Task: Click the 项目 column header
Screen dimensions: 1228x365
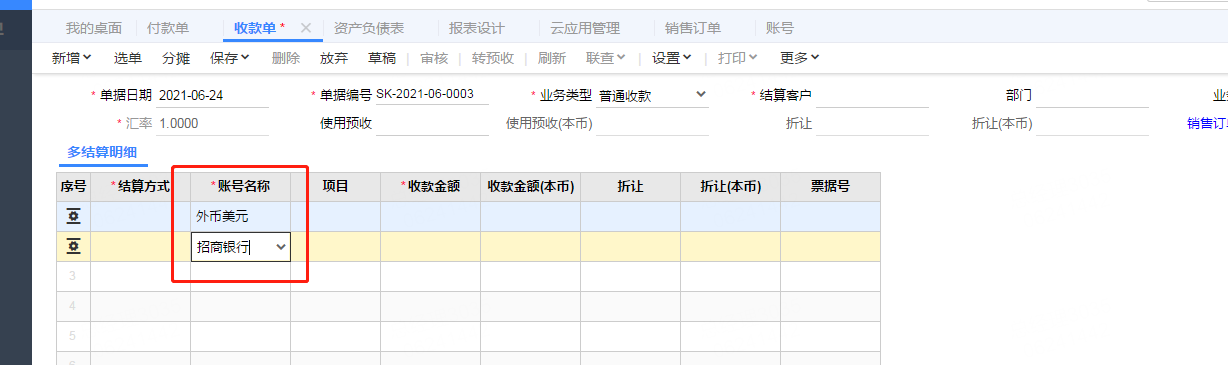Action: 336,187
